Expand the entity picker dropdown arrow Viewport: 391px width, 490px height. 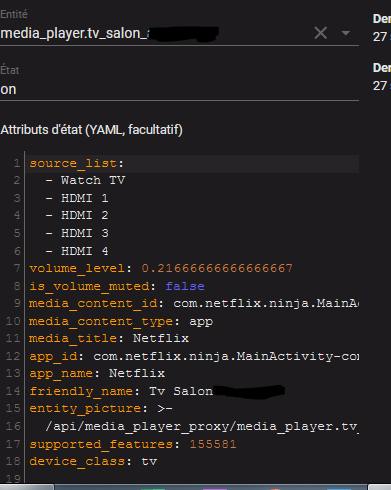click(346, 33)
